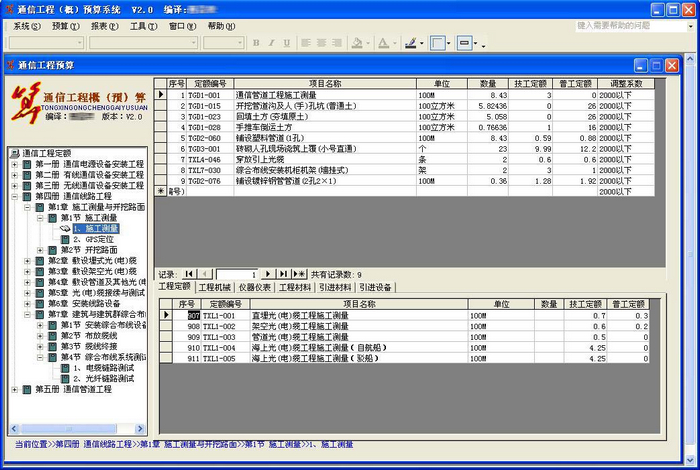Viewport: 700px width, 470px height.
Task: Open the 帮助(H) menu
Action: tap(221, 26)
